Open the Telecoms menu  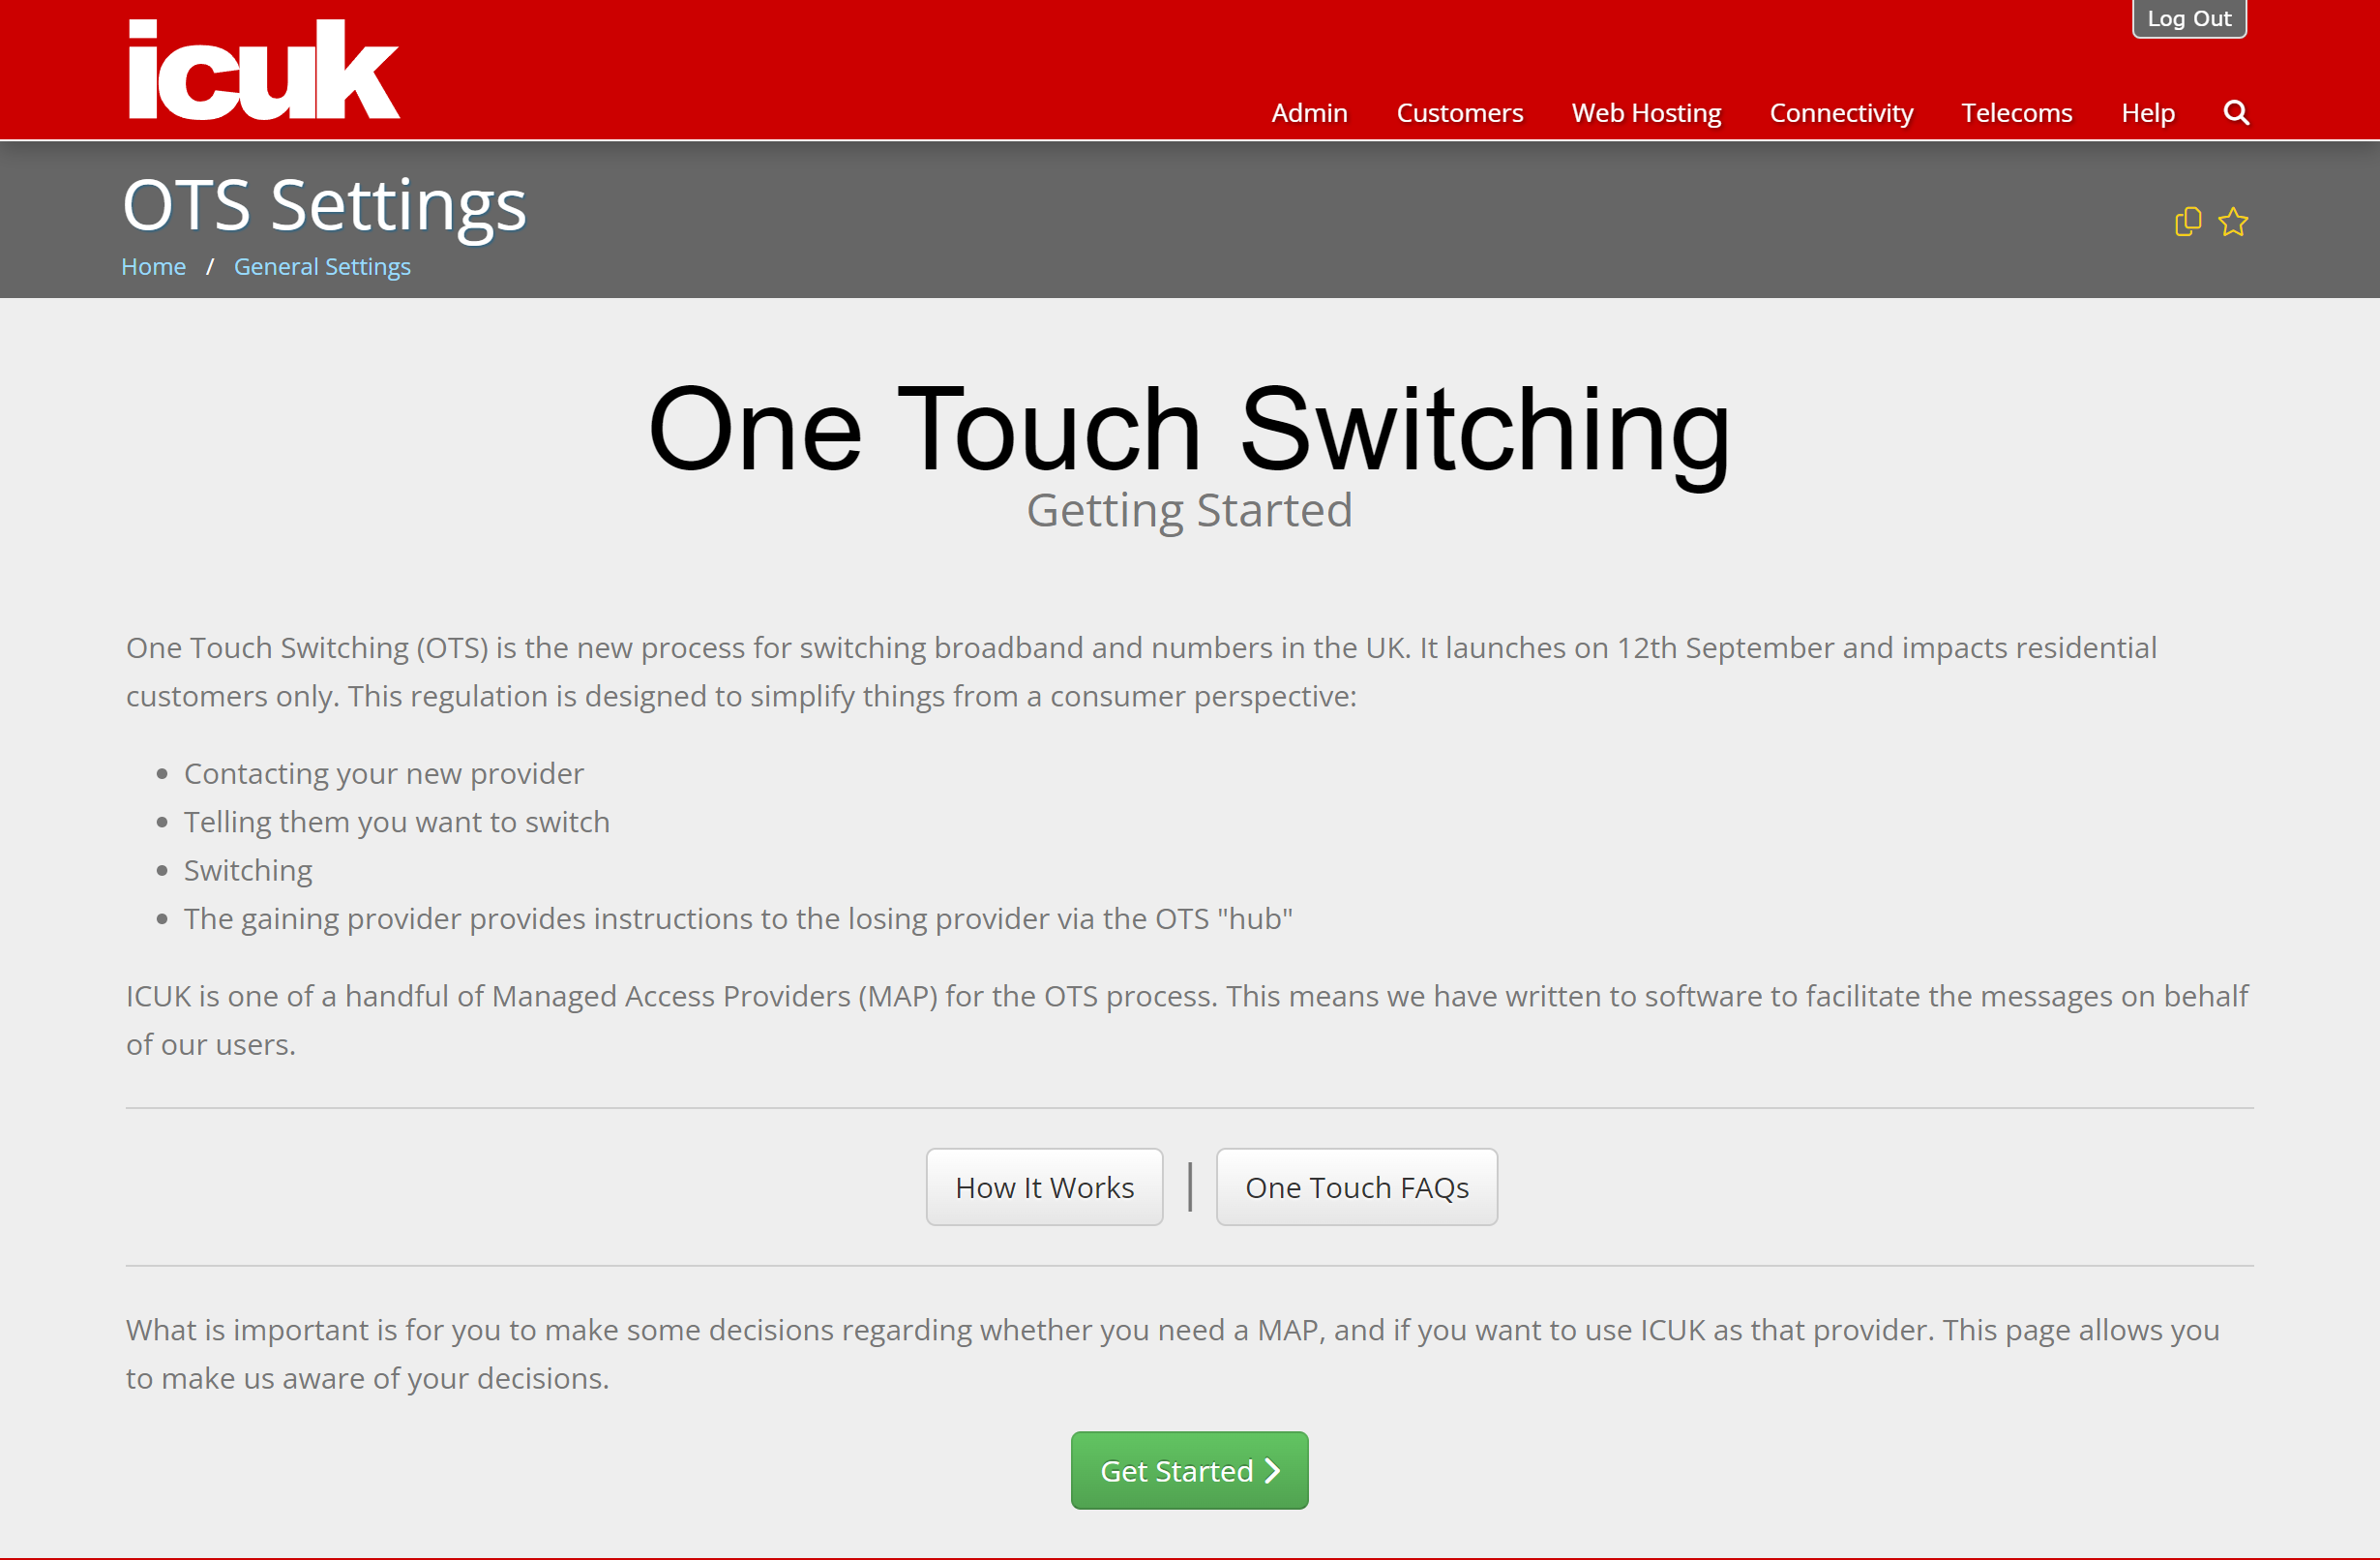click(x=2016, y=112)
